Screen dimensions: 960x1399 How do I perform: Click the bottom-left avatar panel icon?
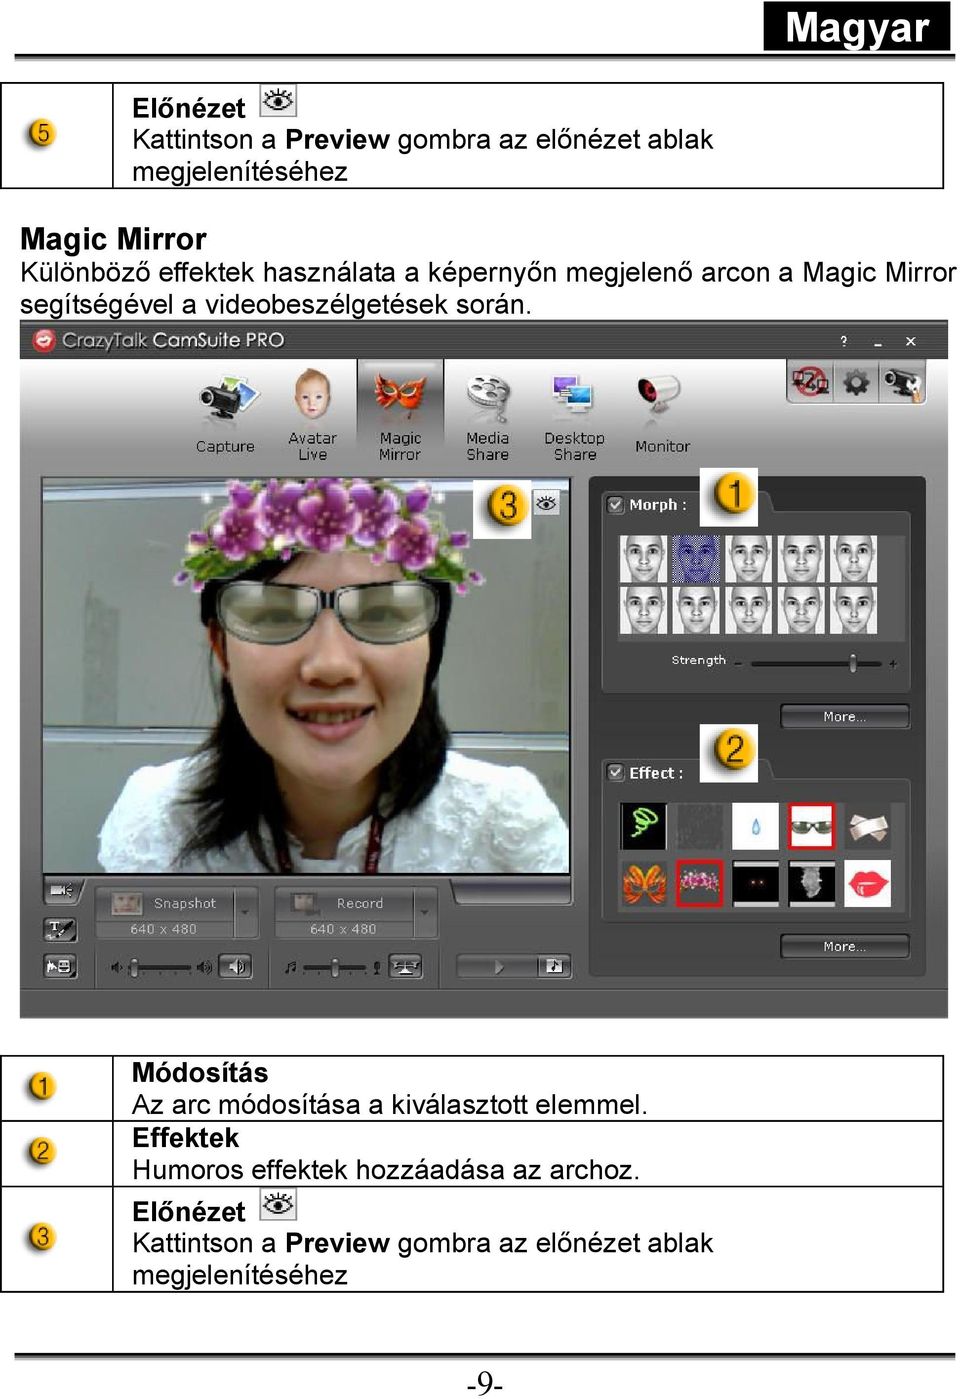pyautogui.click(x=61, y=966)
